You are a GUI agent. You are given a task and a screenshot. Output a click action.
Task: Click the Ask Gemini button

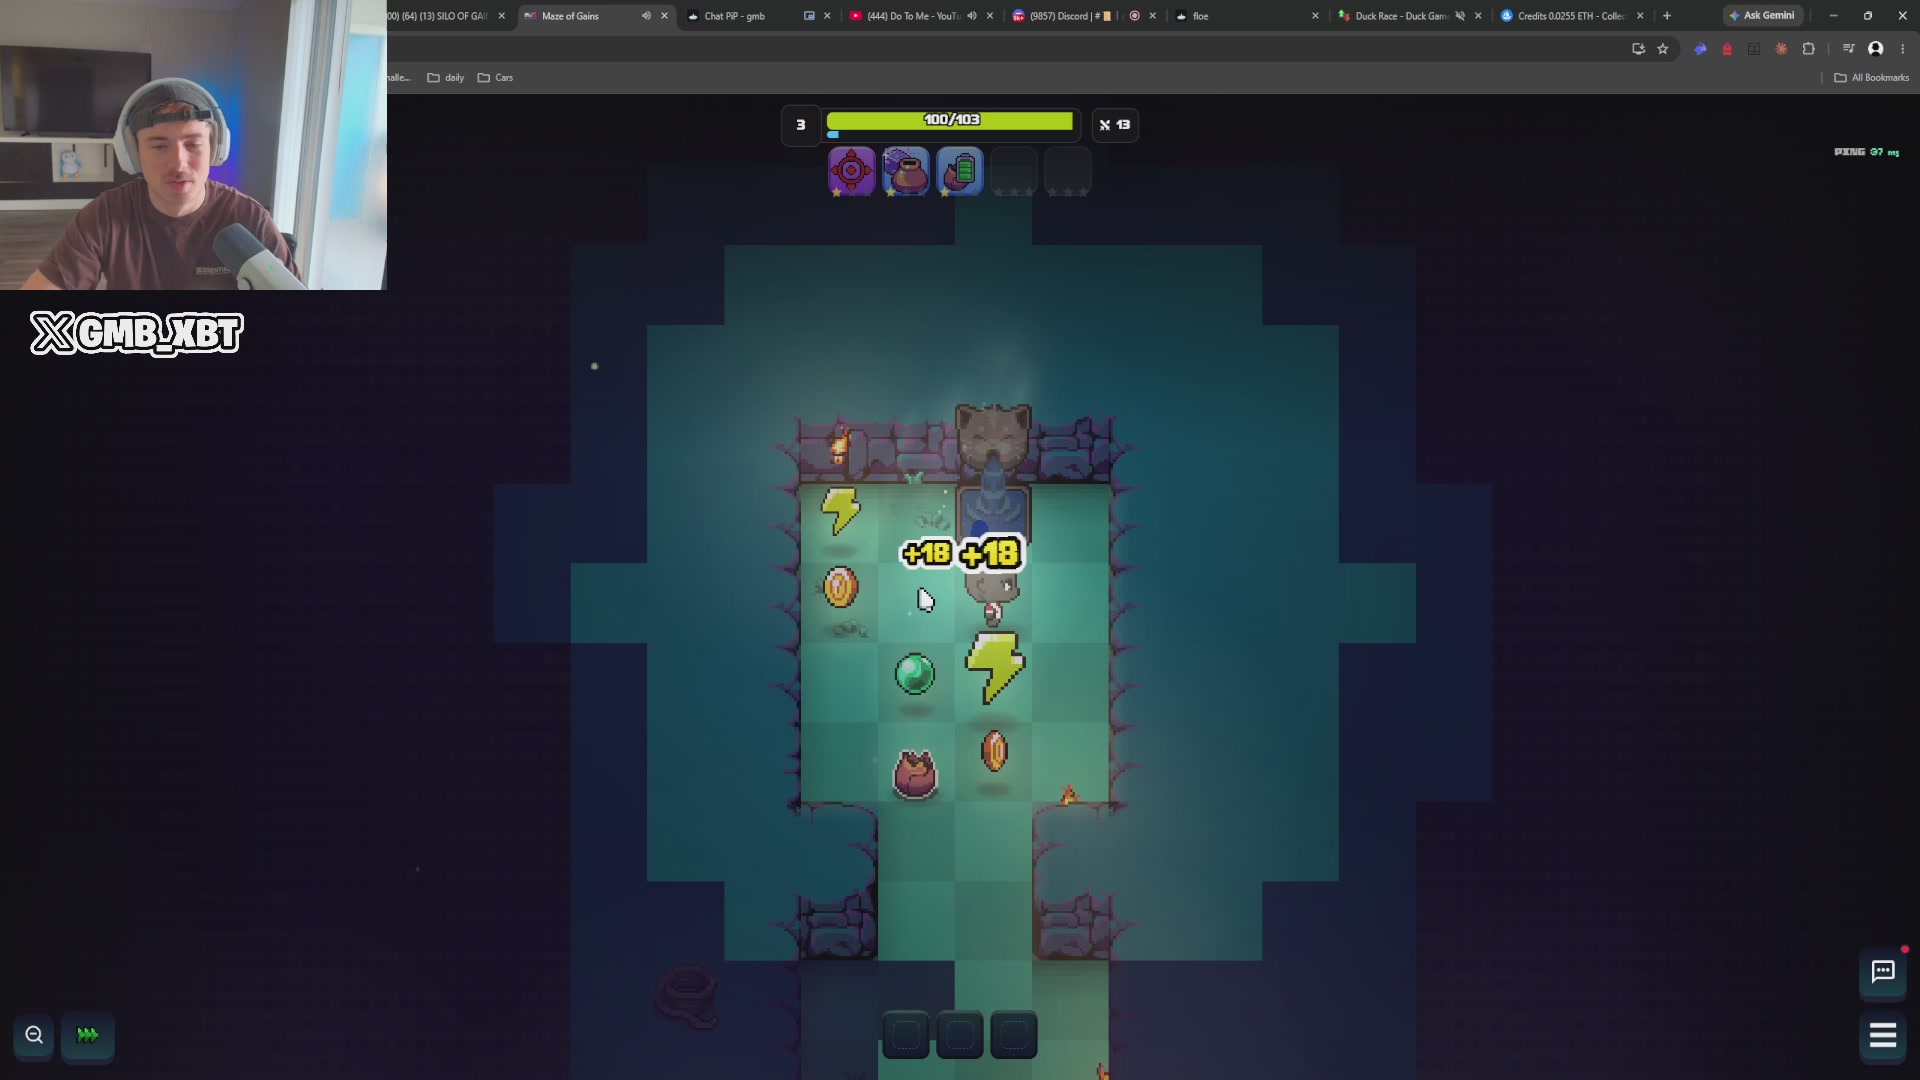click(1761, 15)
